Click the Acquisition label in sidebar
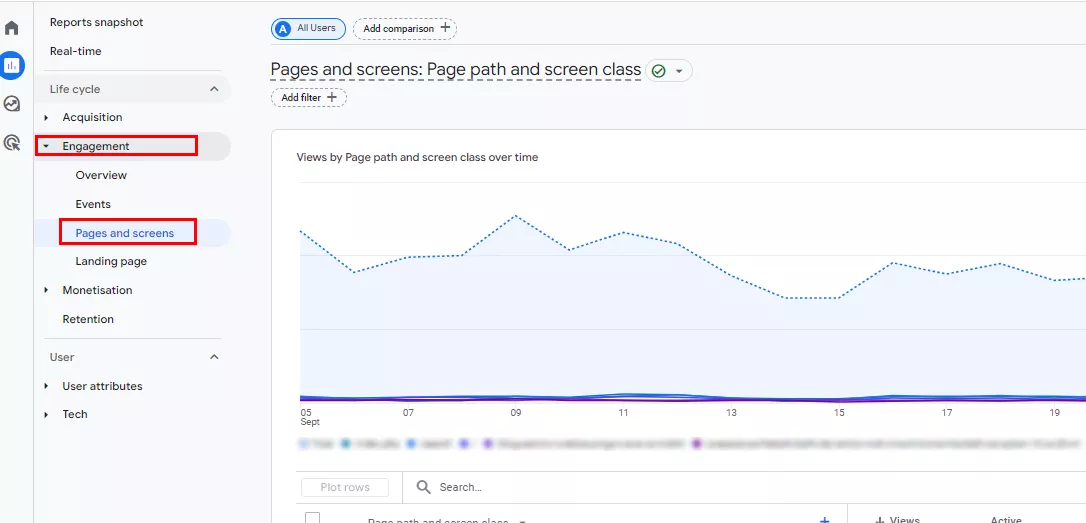1086x523 pixels. [x=92, y=118]
